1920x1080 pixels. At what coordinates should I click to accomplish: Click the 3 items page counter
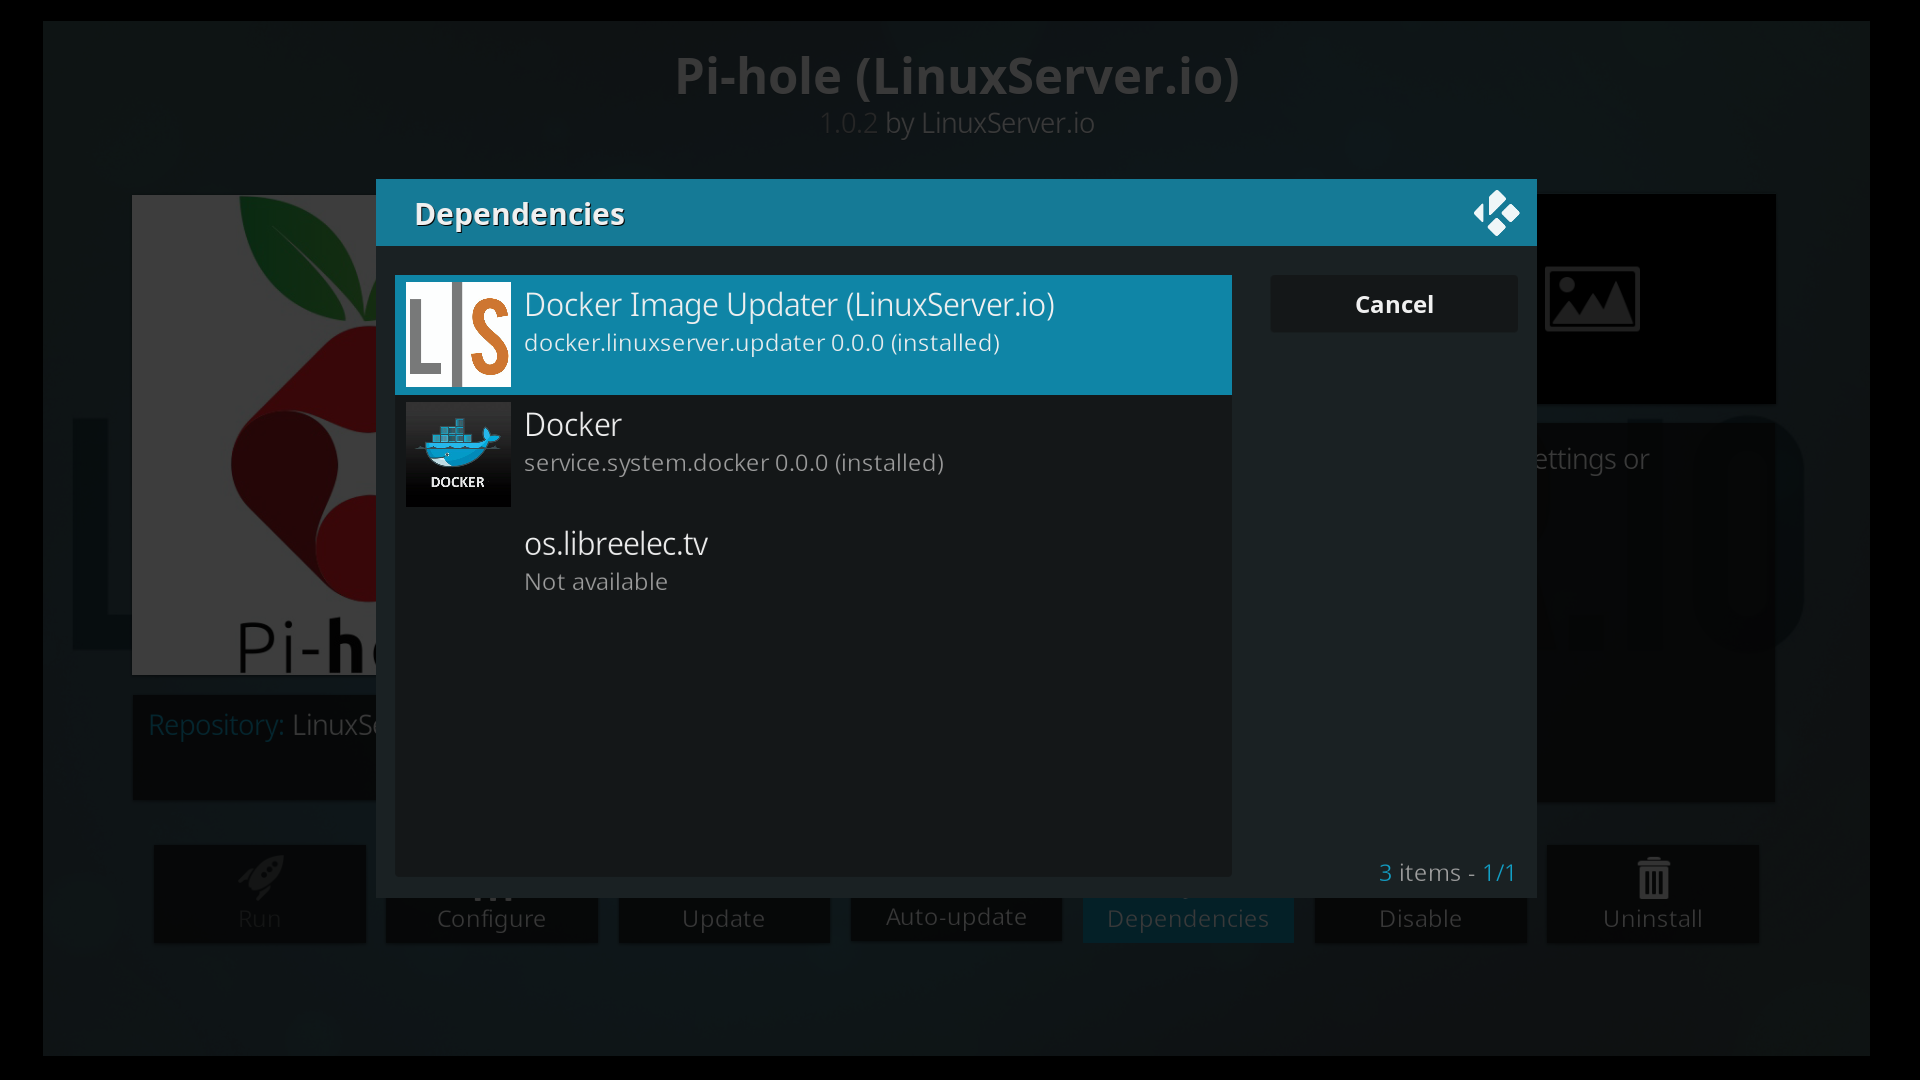pyautogui.click(x=1446, y=873)
